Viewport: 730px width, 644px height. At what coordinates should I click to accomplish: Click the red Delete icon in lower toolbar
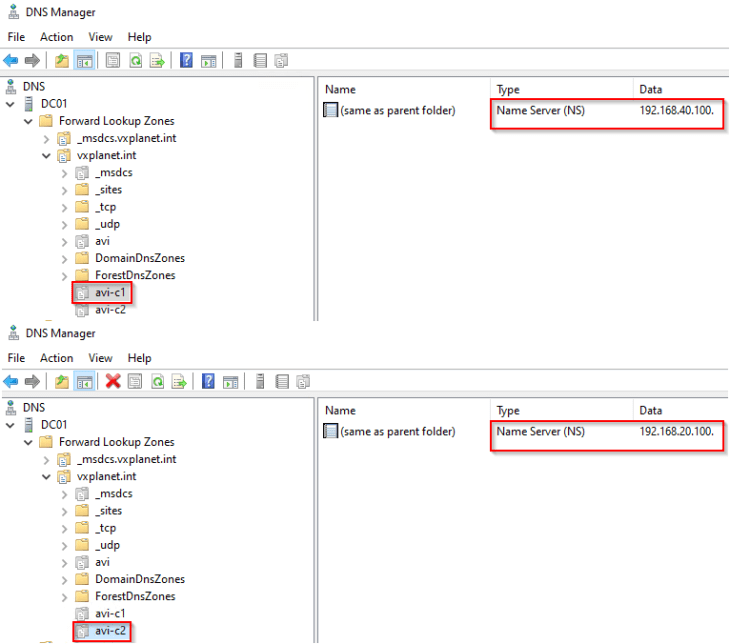tap(113, 381)
